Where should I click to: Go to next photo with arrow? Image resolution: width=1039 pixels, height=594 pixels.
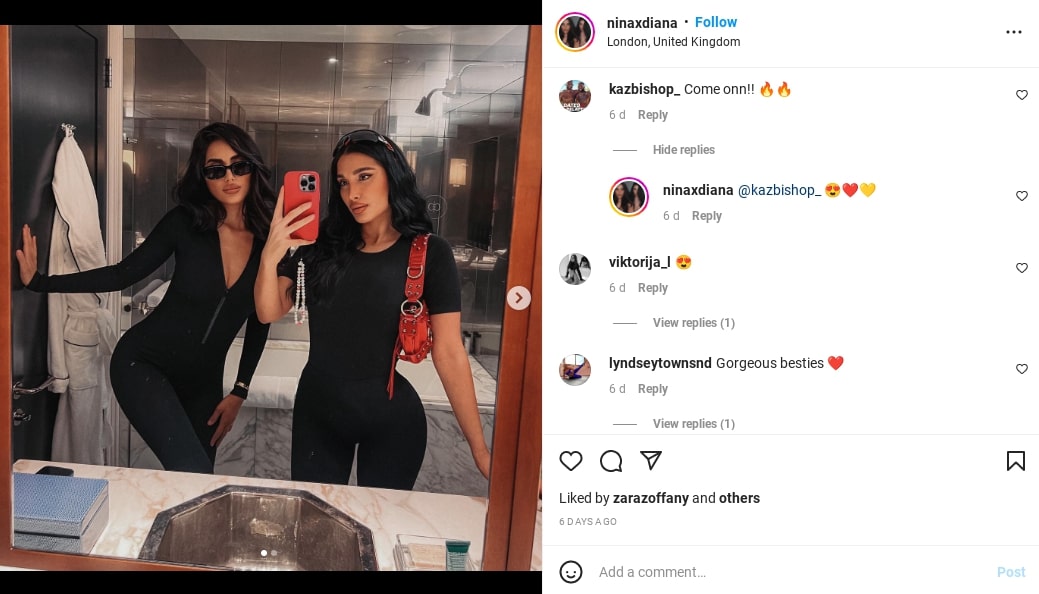pyautogui.click(x=519, y=298)
